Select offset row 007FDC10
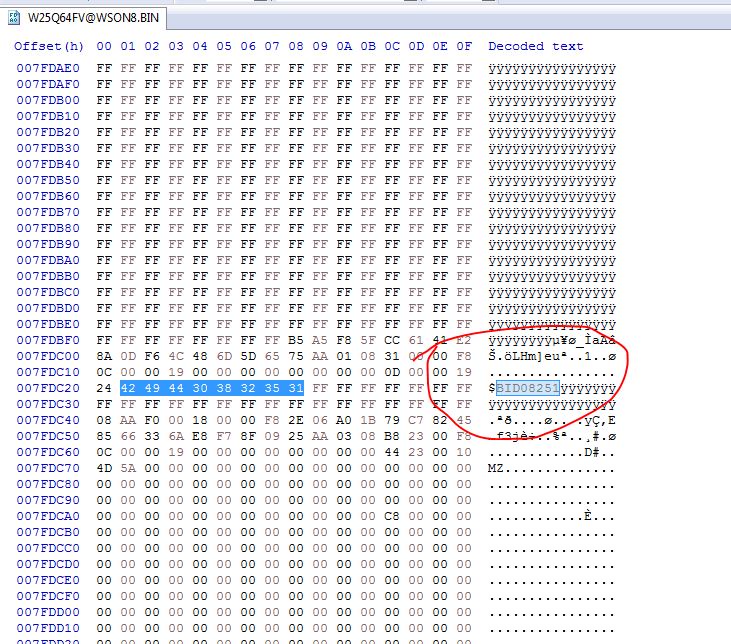Image resolution: width=731 pixels, height=644 pixels. tap(48, 372)
